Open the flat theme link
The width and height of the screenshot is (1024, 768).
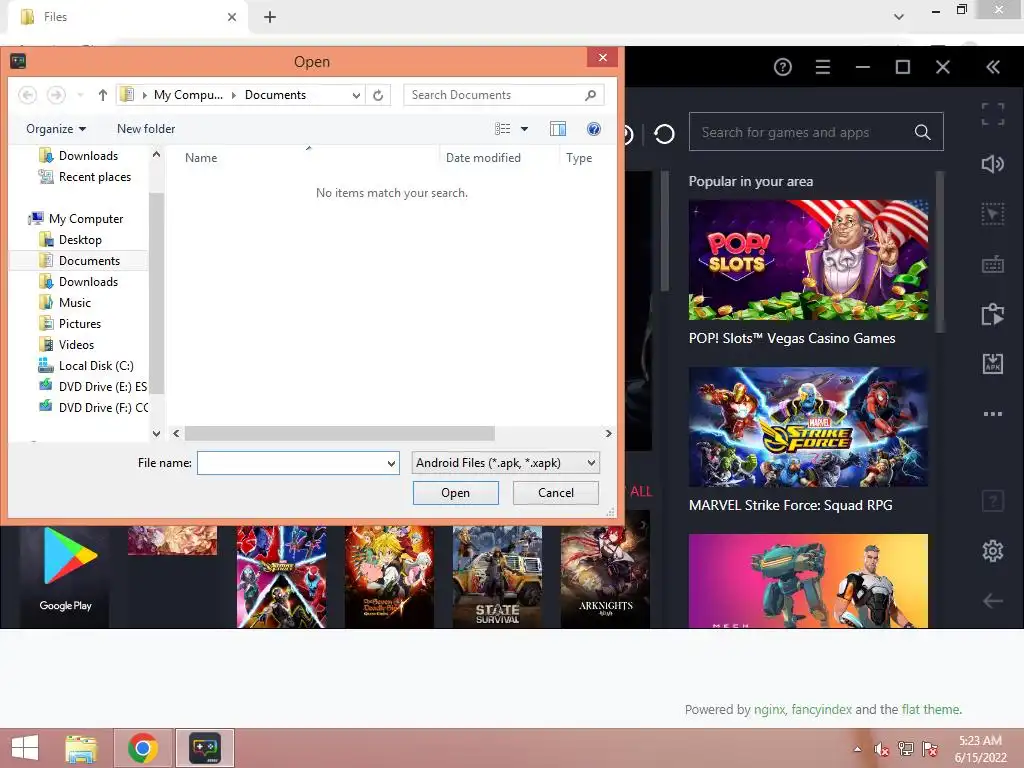pyautogui.click(x=931, y=709)
